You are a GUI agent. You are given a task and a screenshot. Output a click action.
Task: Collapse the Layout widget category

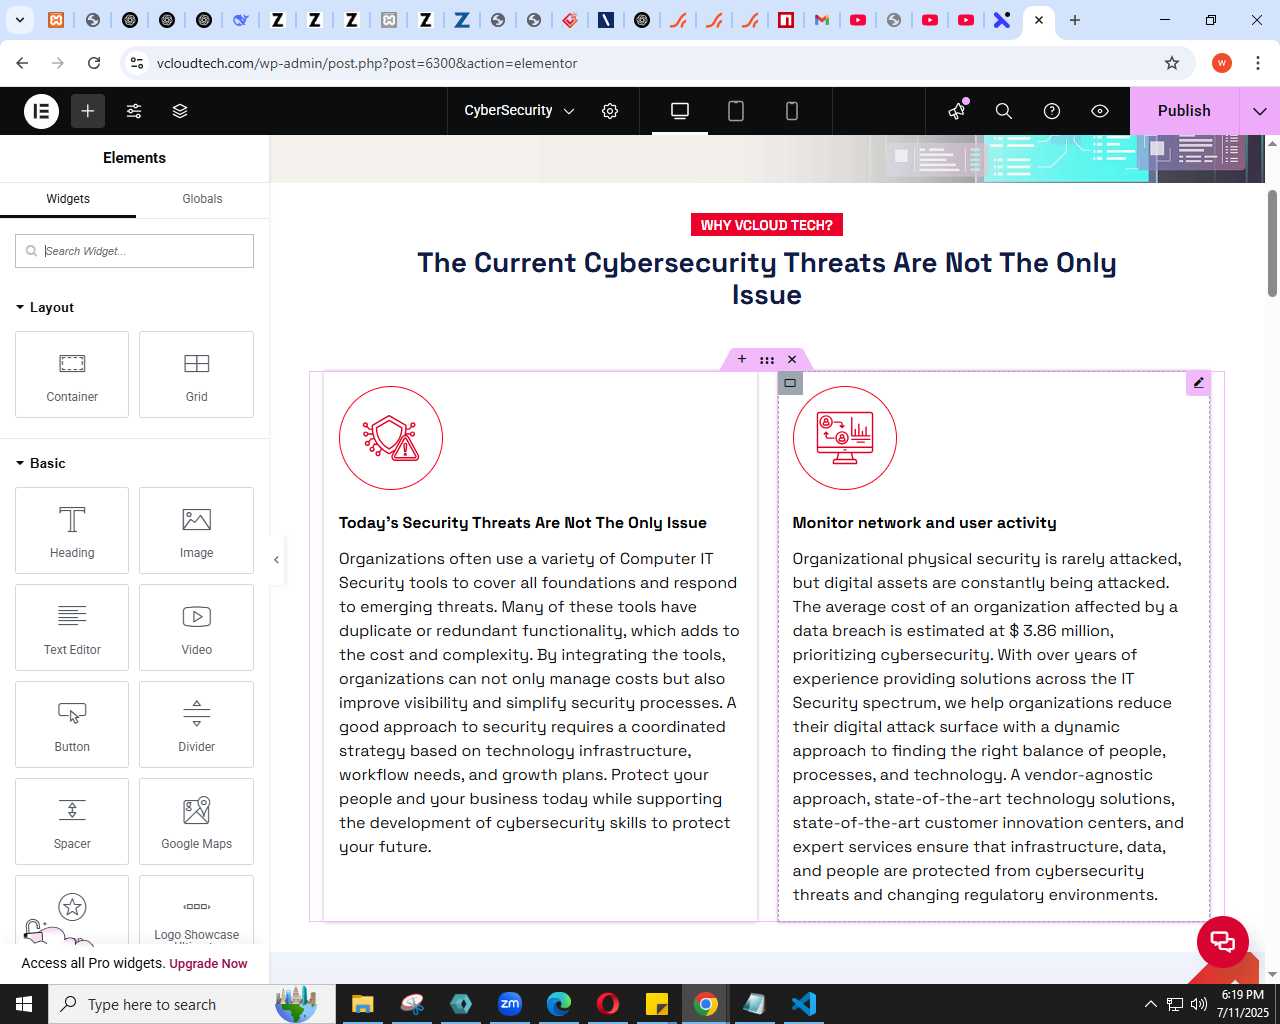(x=45, y=307)
